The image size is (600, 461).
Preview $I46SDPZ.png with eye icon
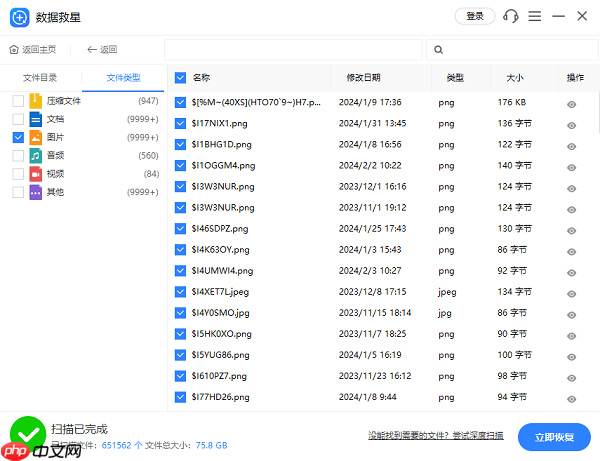point(572,231)
